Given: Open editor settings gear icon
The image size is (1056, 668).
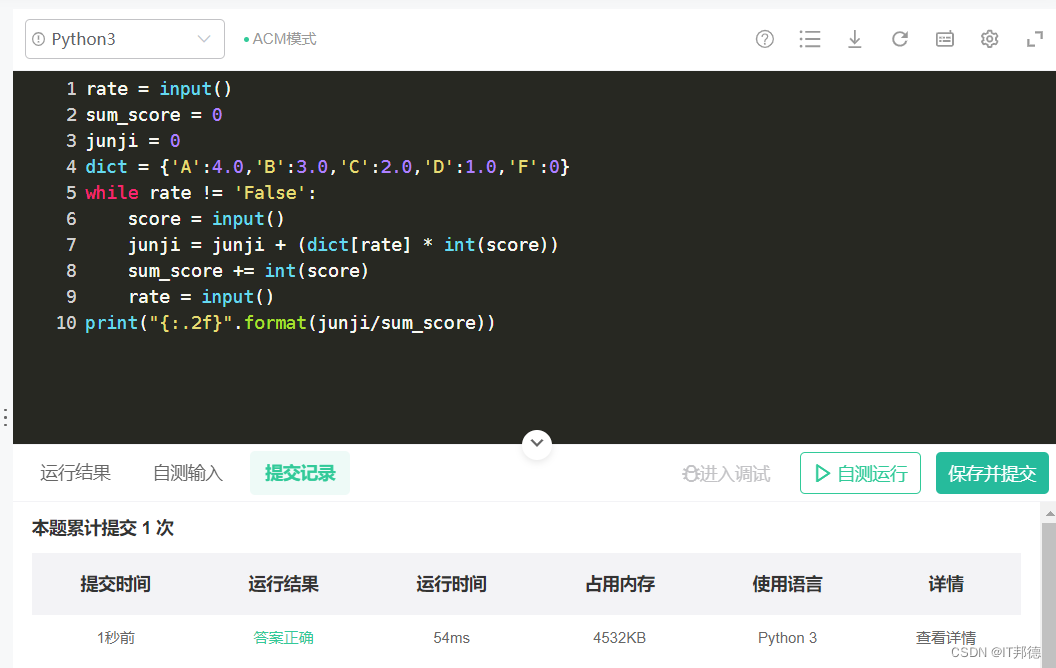Looking at the screenshot, I should 989,39.
